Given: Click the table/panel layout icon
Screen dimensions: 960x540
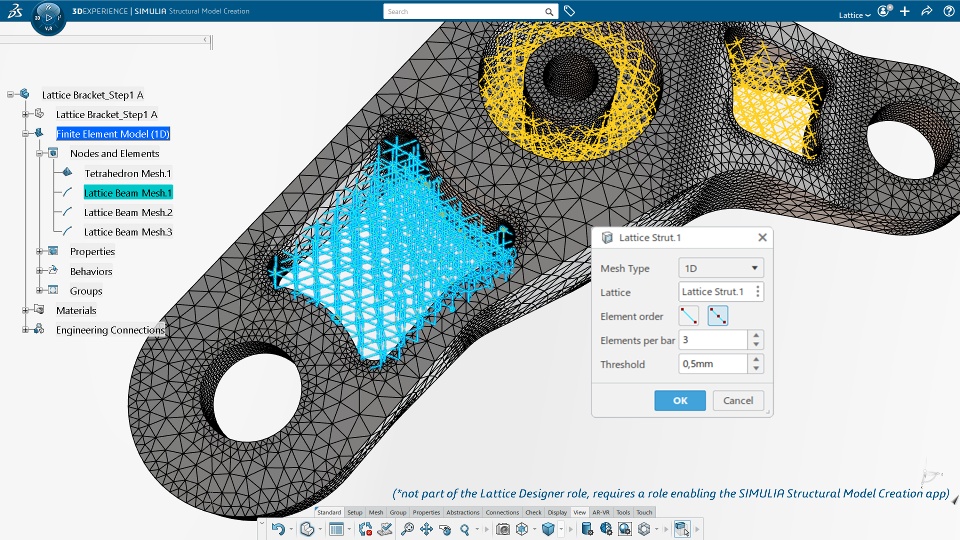Looking at the screenshot, I should tap(336, 529).
